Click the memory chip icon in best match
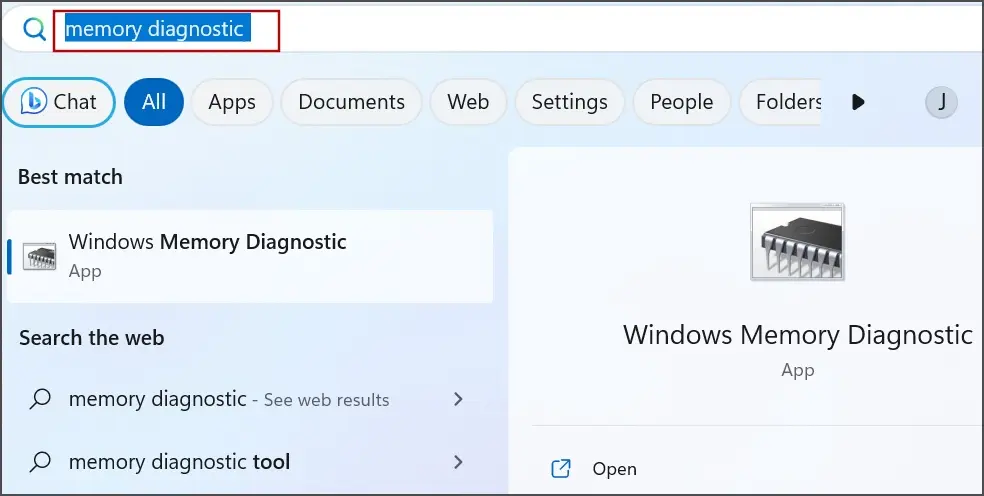This screenshot has height=496, width=984. click(40, 257)
